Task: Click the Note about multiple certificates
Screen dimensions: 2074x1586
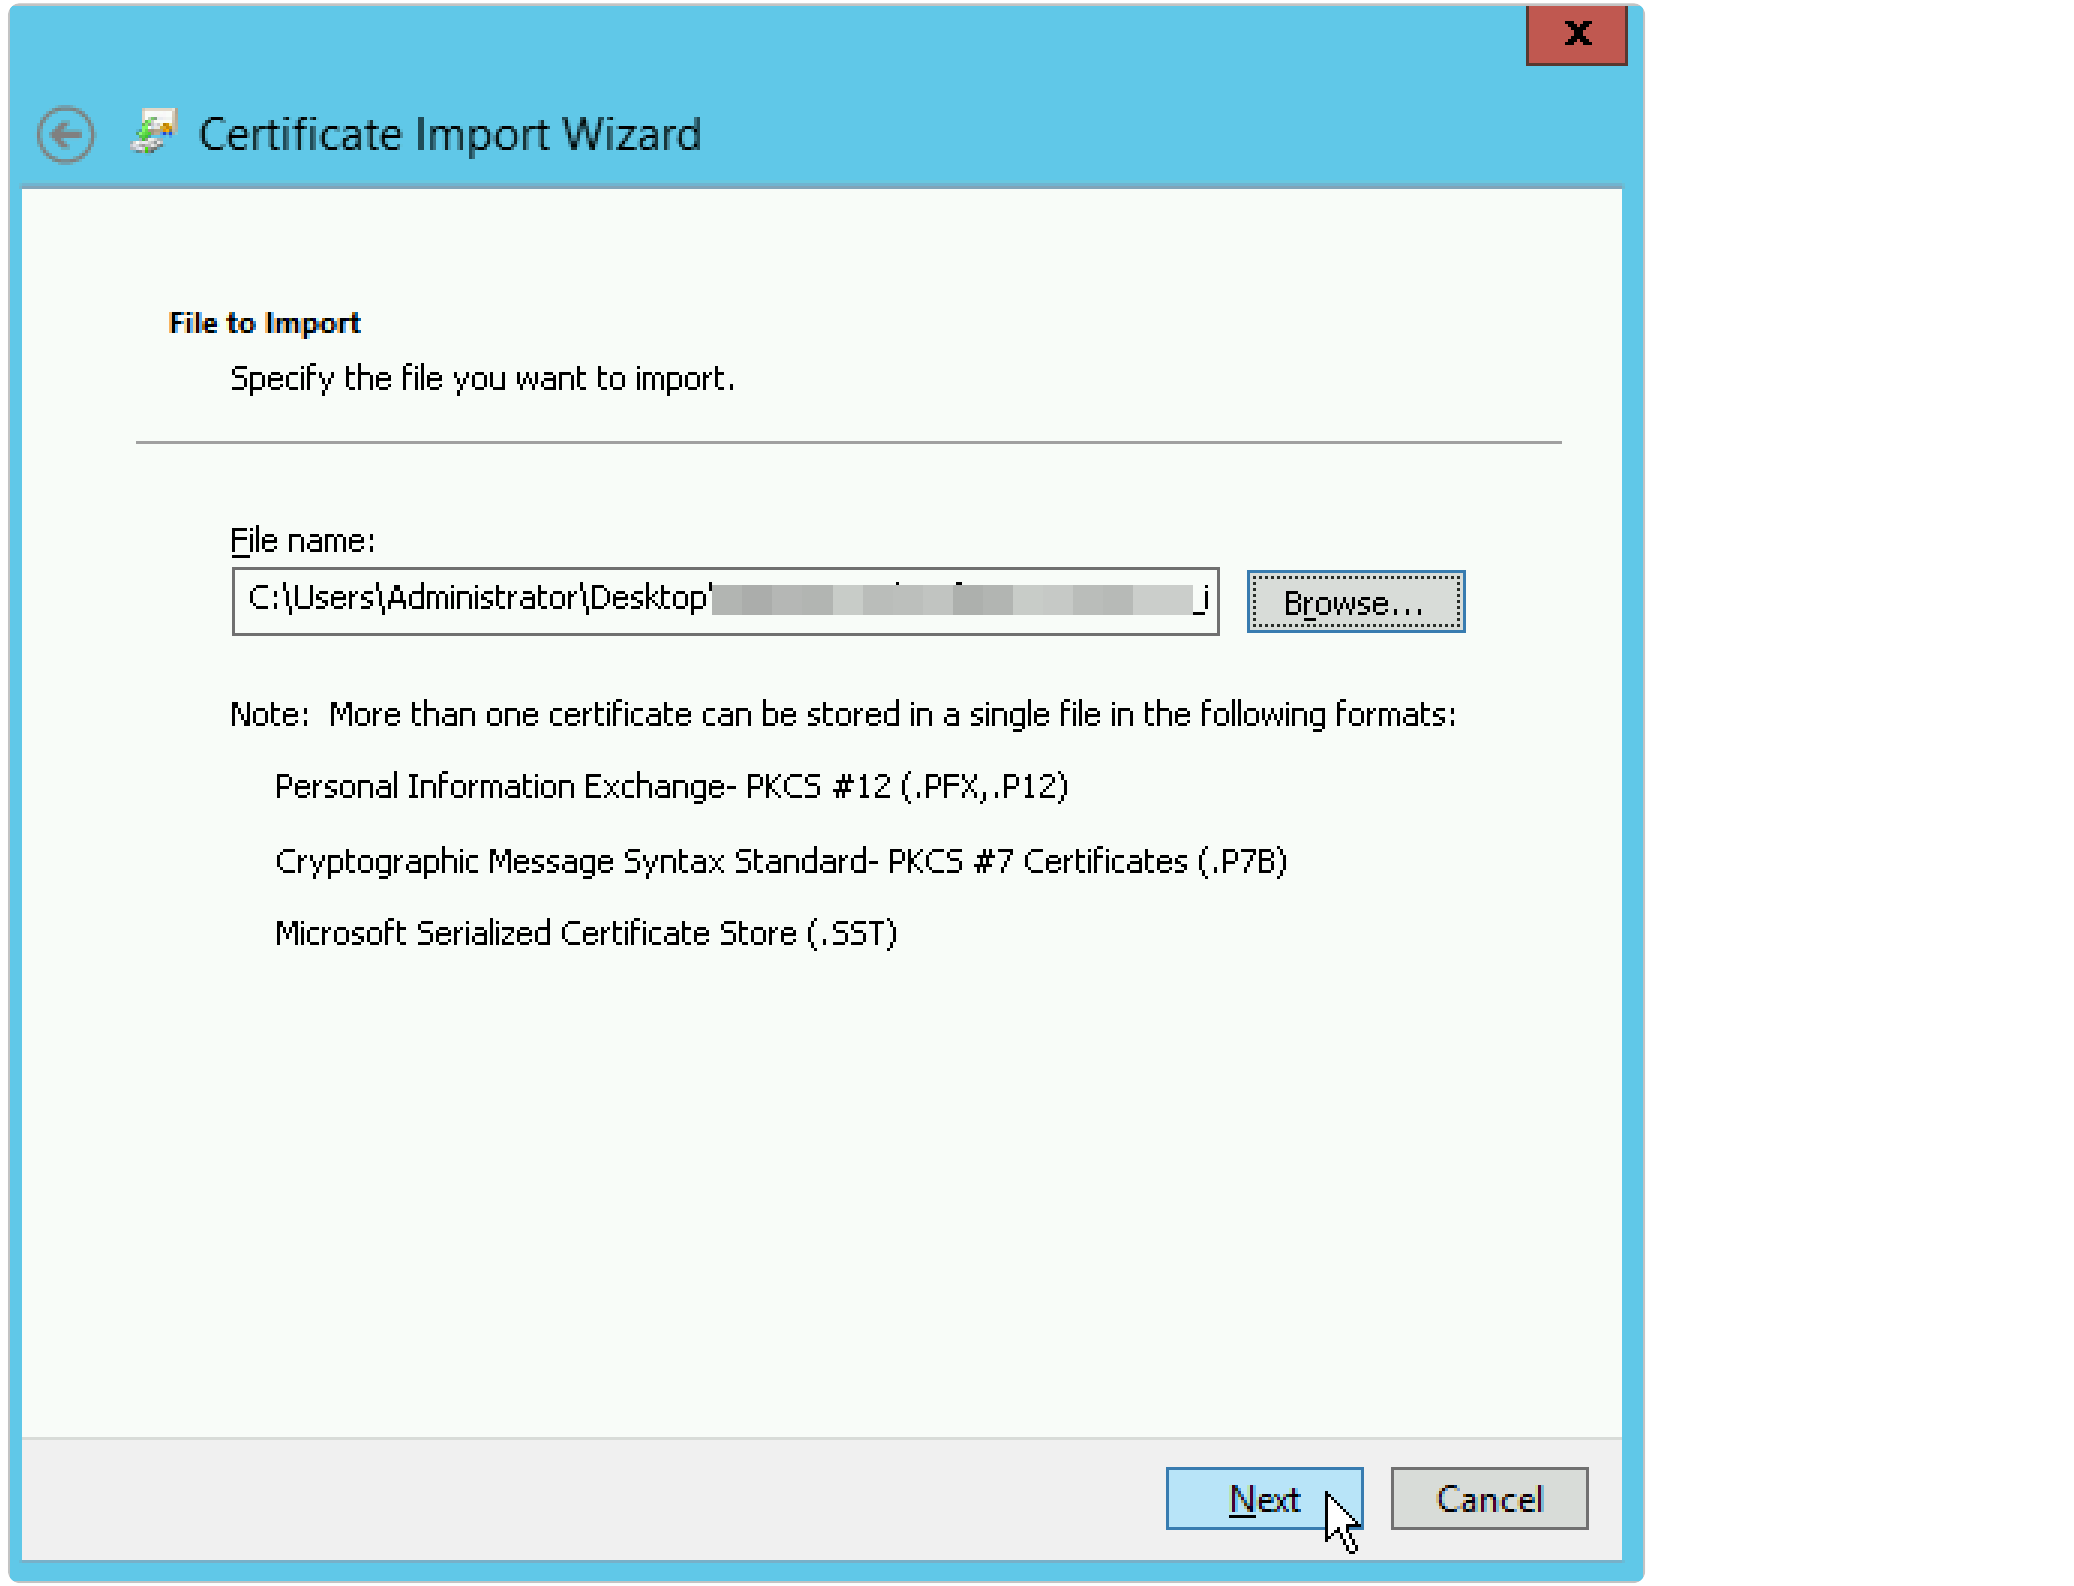Action: coord(842,714)
